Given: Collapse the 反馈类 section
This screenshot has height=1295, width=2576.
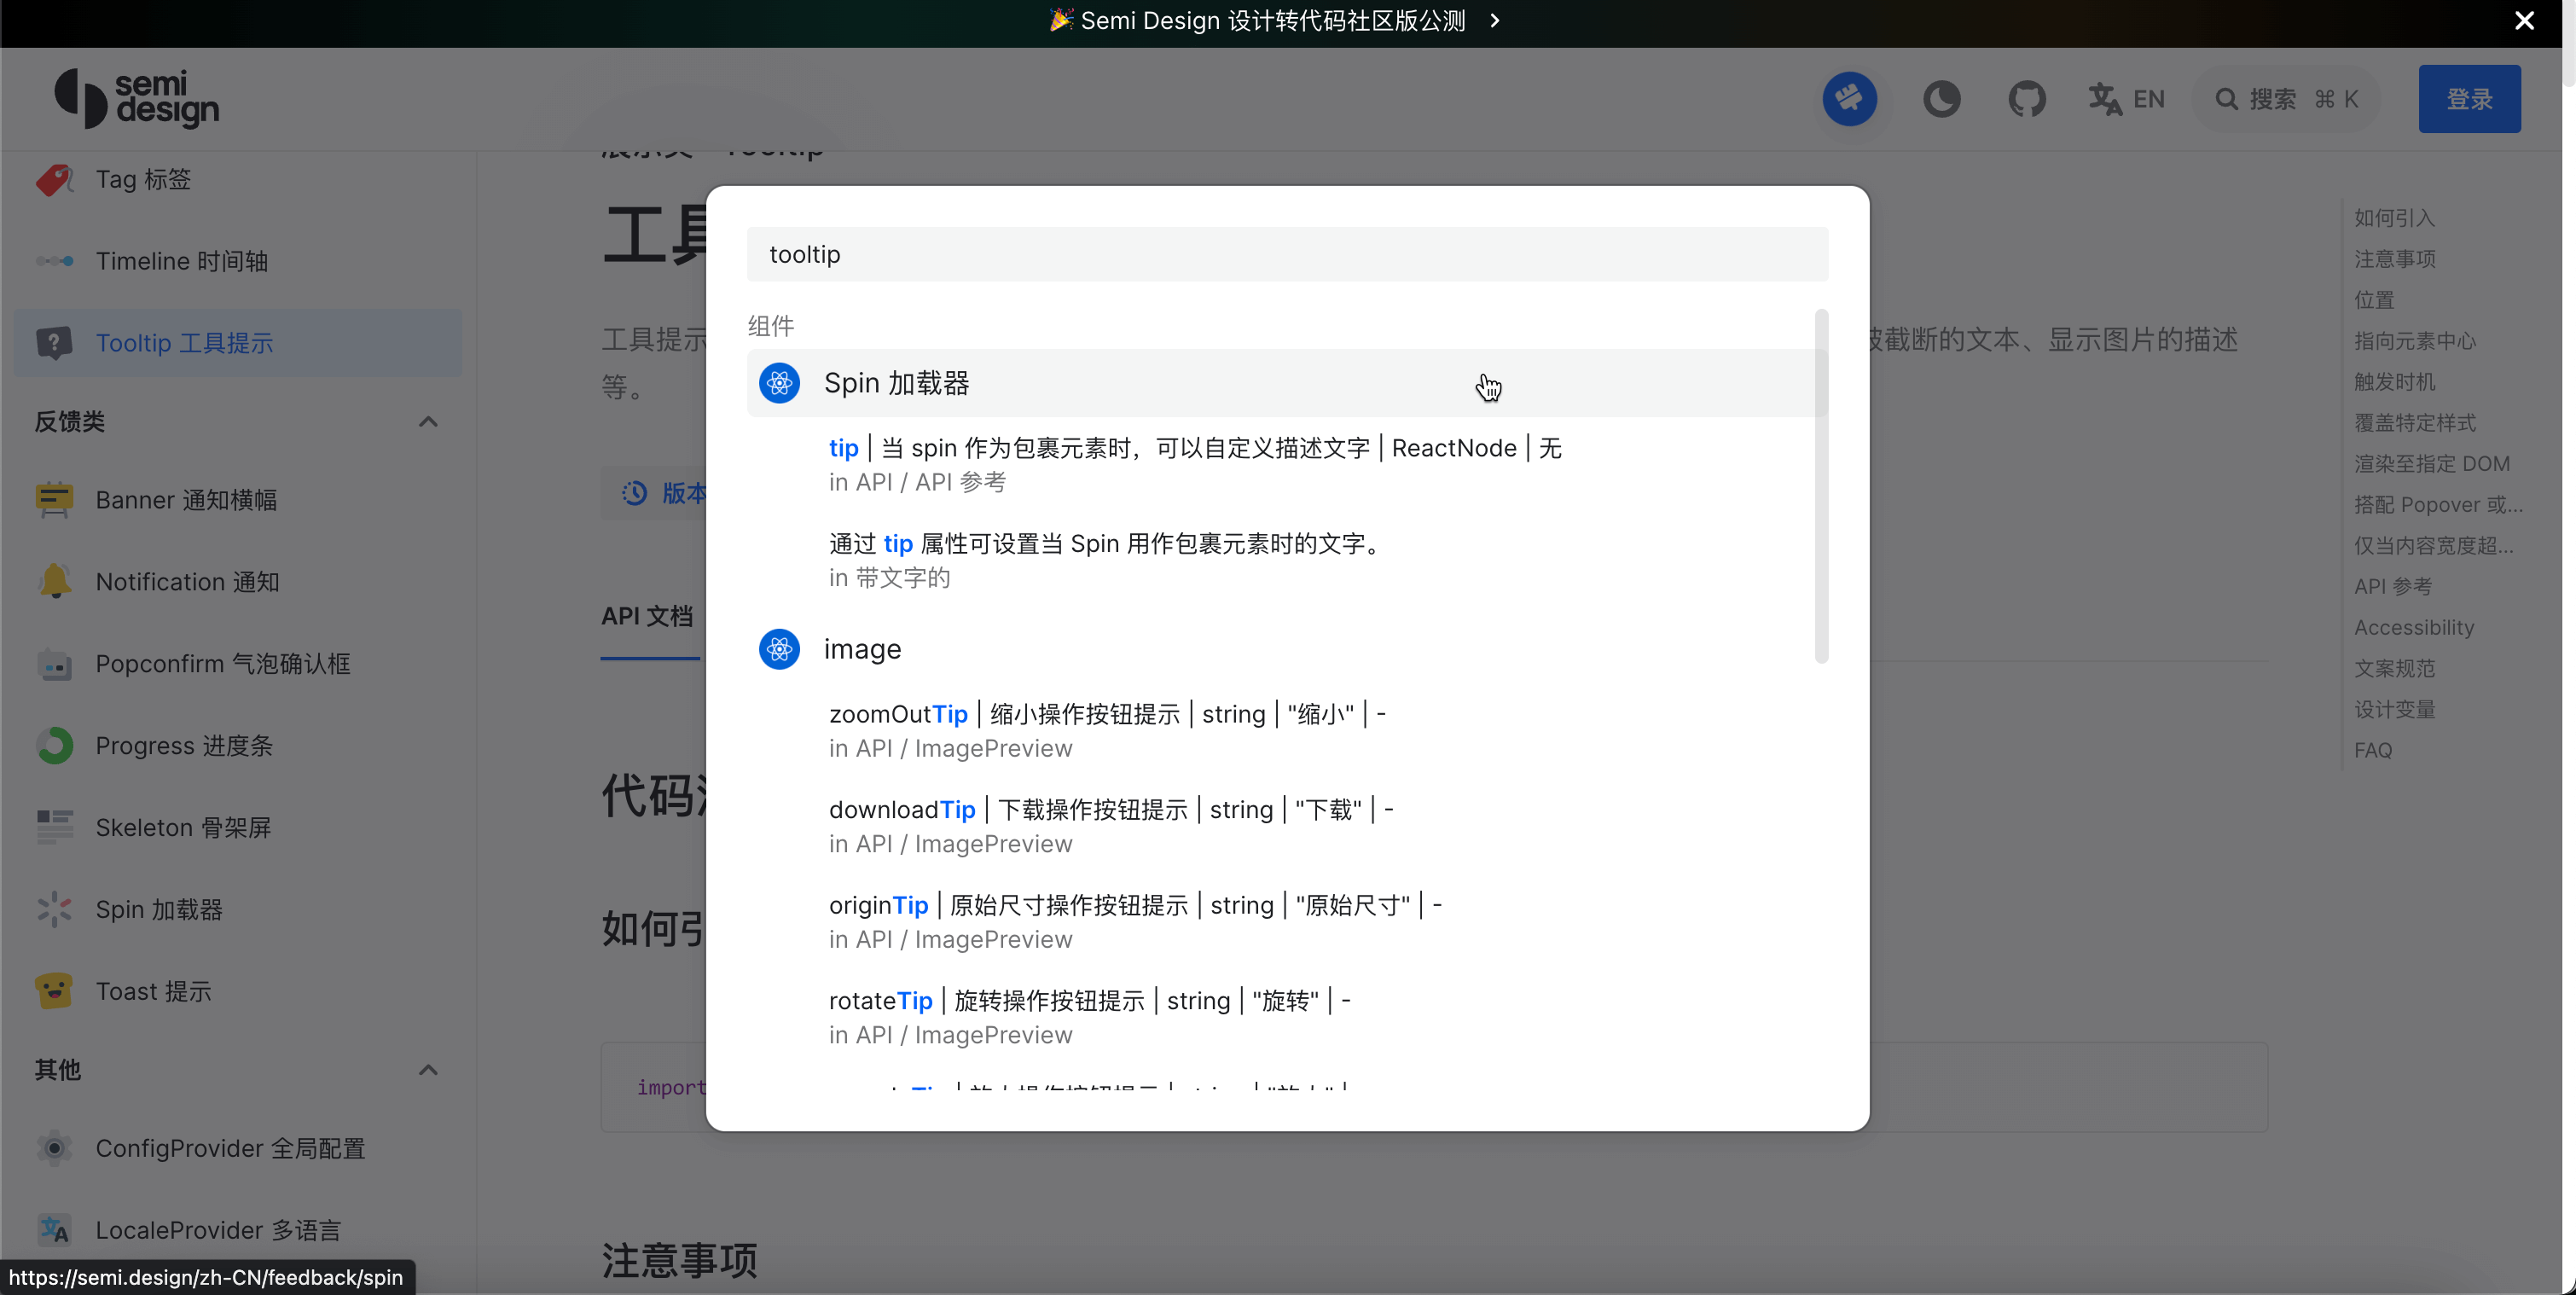Looking at the screenshot, I should tap(428, 421).
